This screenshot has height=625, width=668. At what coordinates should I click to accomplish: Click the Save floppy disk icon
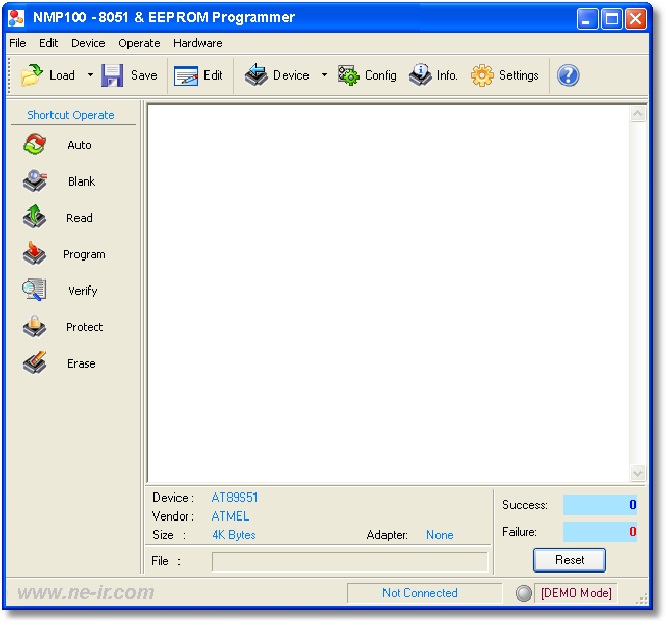tap(112, 75)
